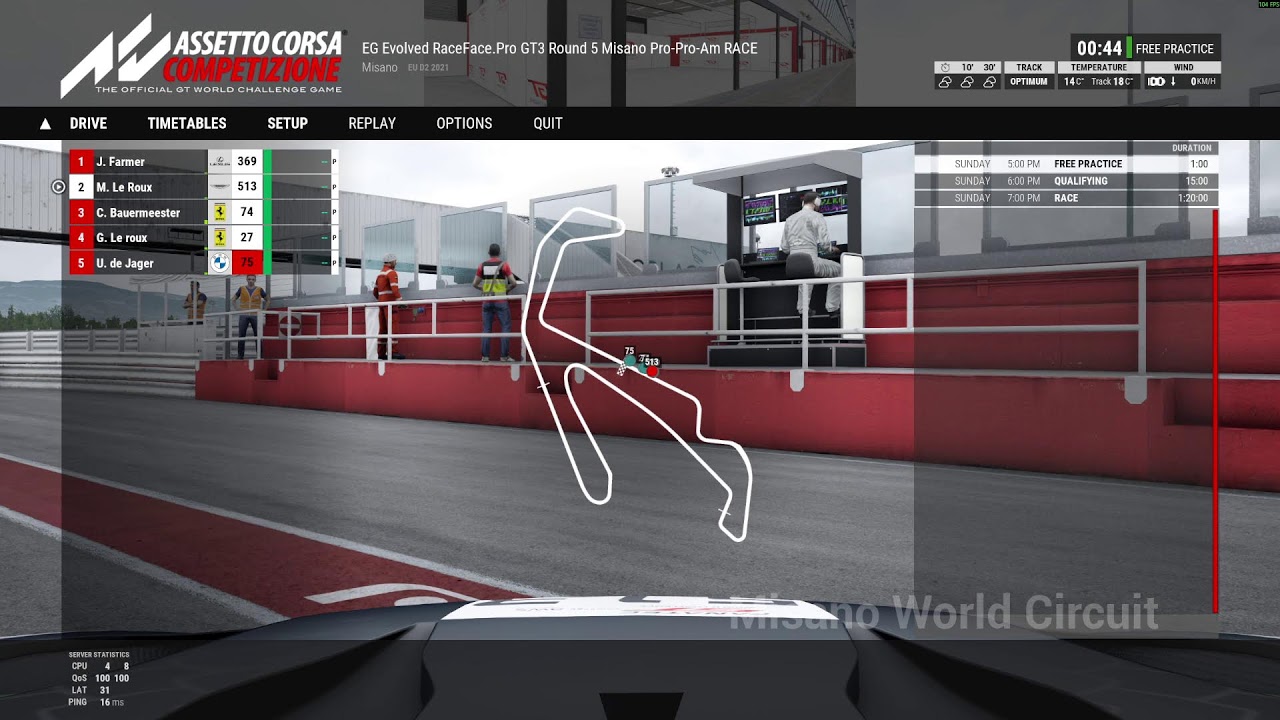Screen dimensions: 1280x720
Task: Select QUIT in the menu bar
Action: [x=548, y=124]
